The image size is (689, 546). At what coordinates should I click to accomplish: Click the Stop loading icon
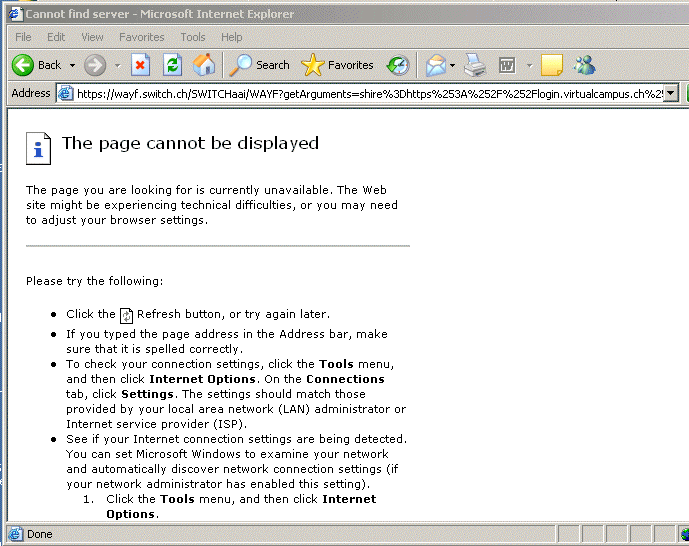[x=141, y=65]
